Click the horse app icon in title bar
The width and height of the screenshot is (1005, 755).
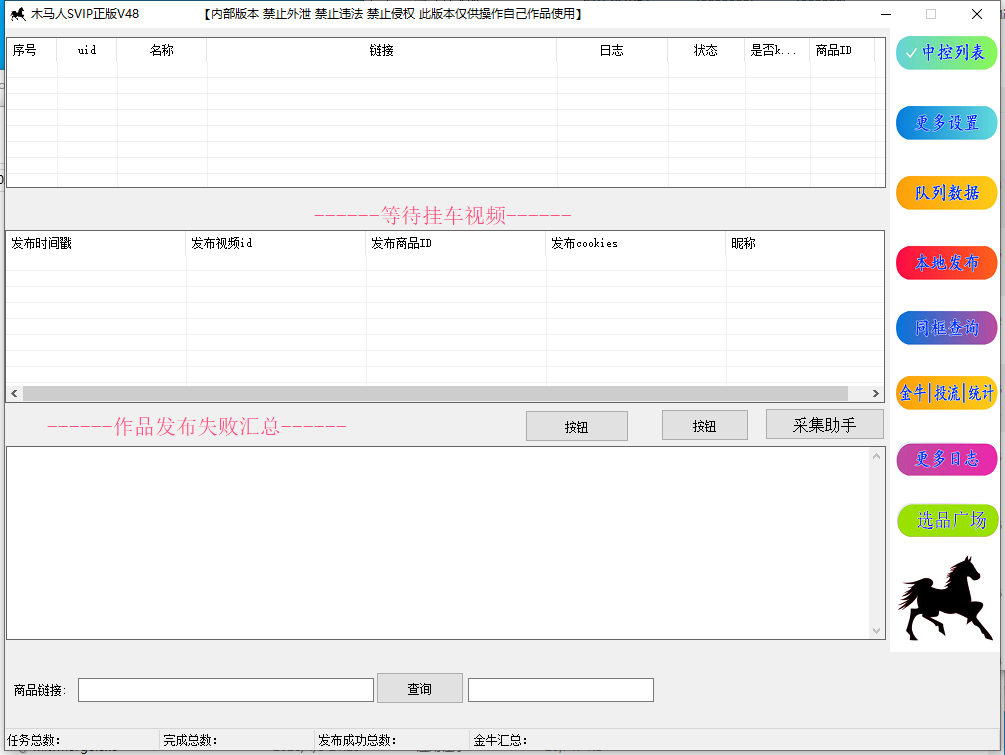18,13
